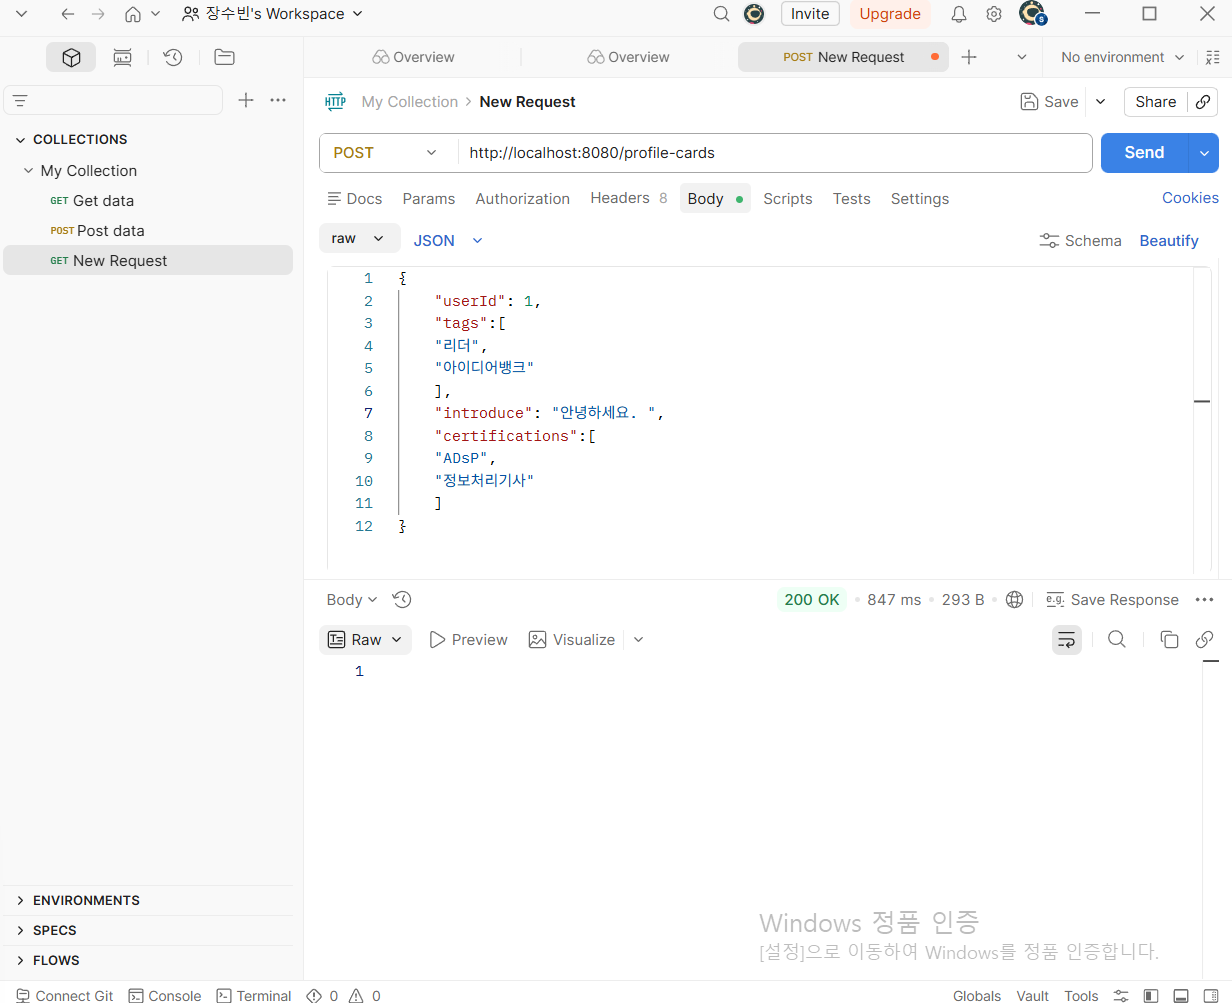
Task: Add a new request tab with plus
Action: click(x=968, y=57)
